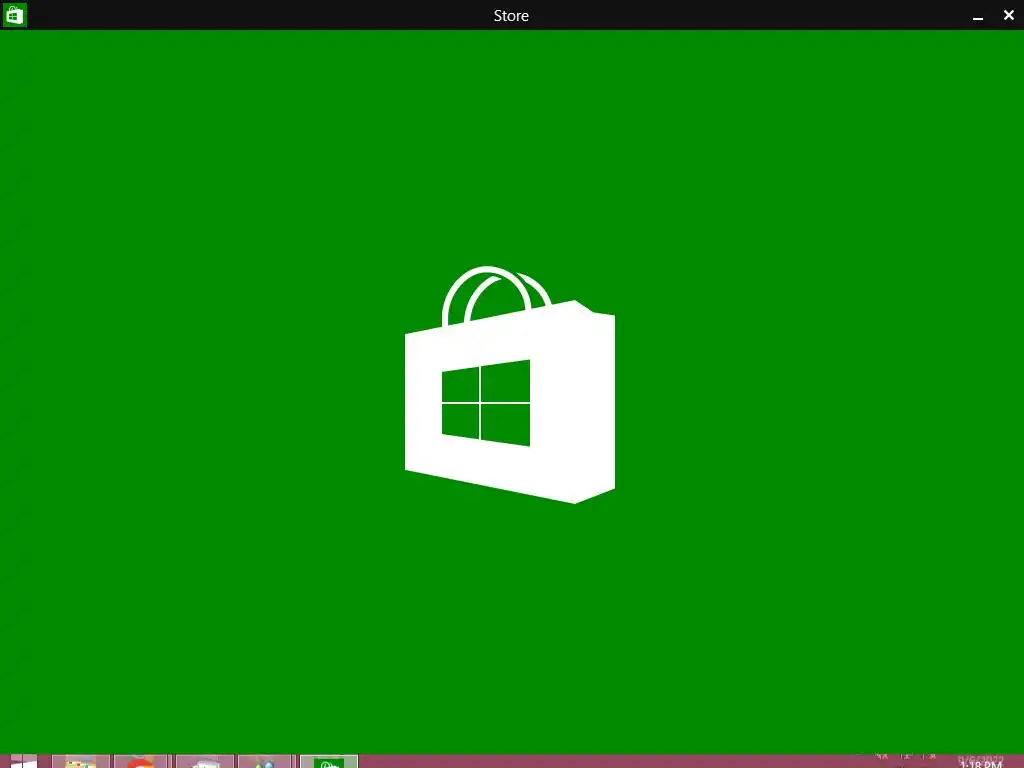Viewport: 1024px width, 768px height.
Task: Open the Windows Start button
Action: pos(24,761)
